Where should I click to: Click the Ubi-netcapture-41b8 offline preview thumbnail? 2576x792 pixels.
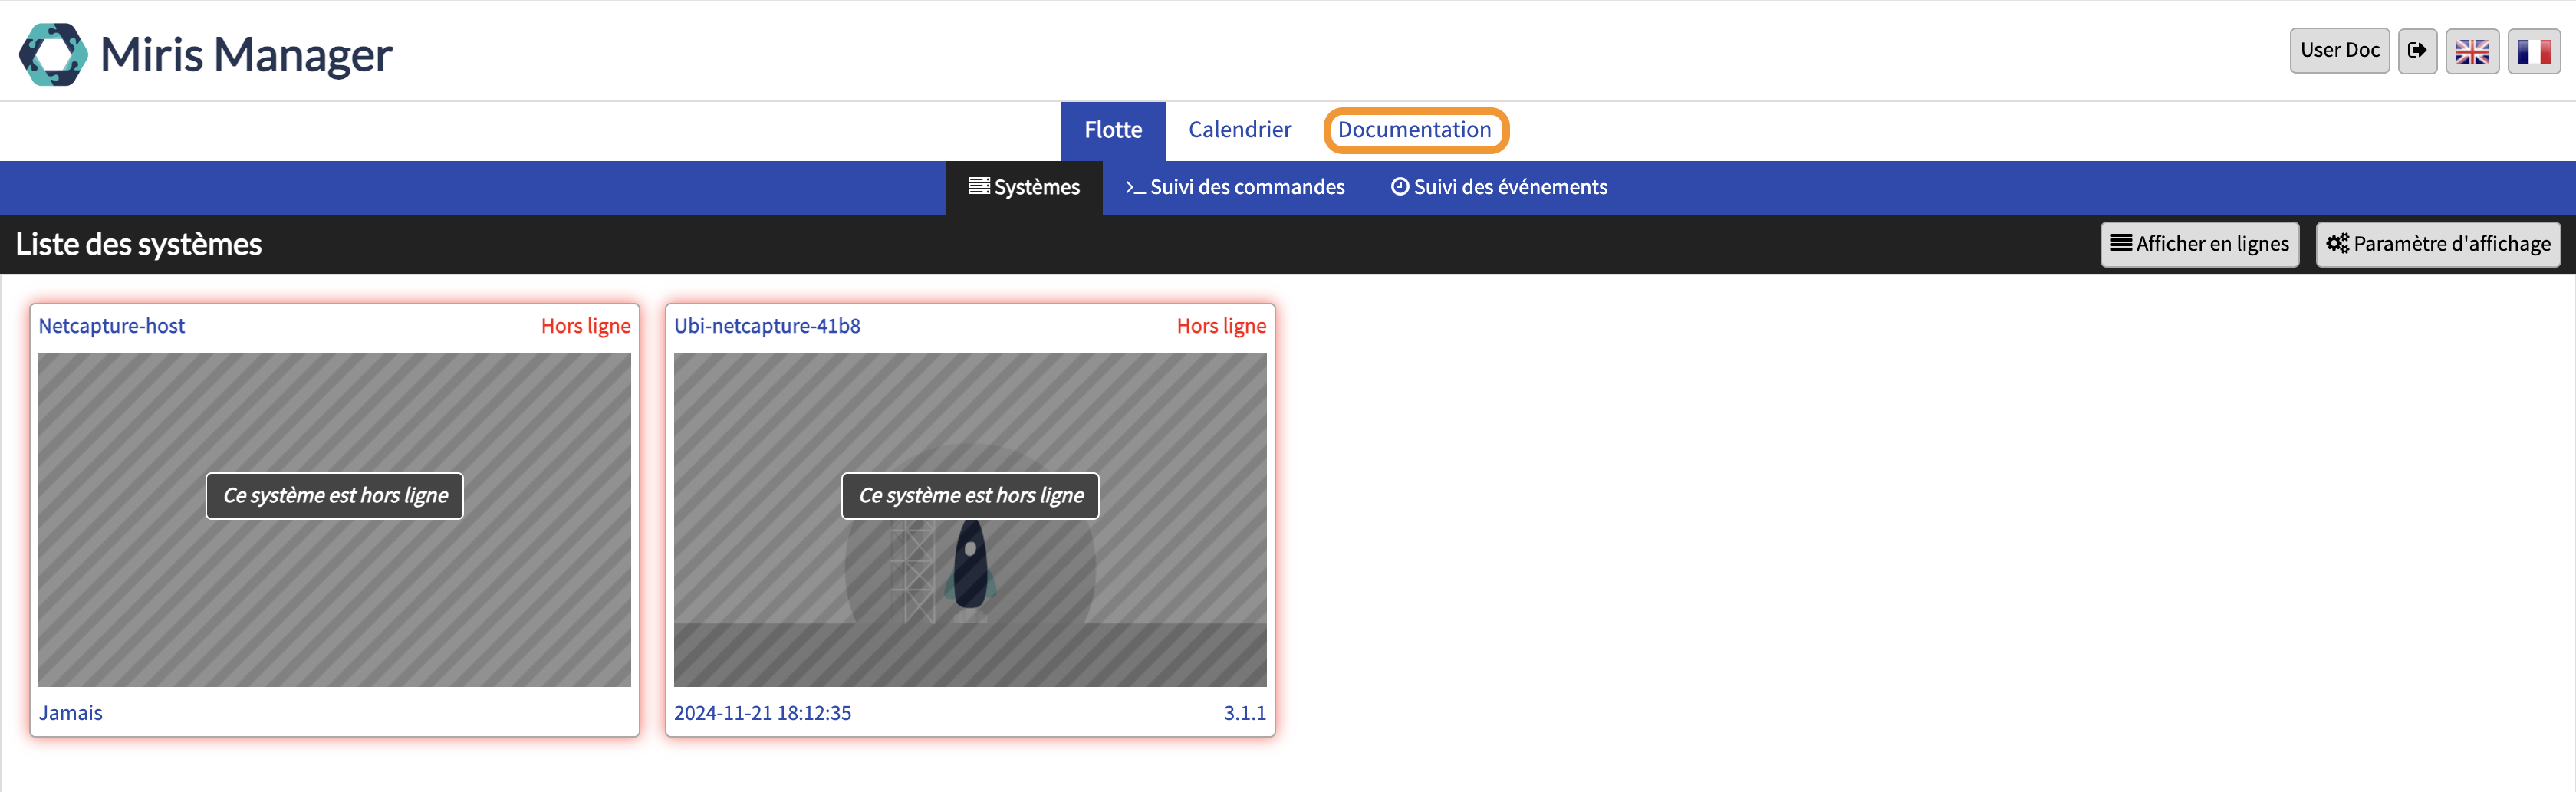point(970,520)
